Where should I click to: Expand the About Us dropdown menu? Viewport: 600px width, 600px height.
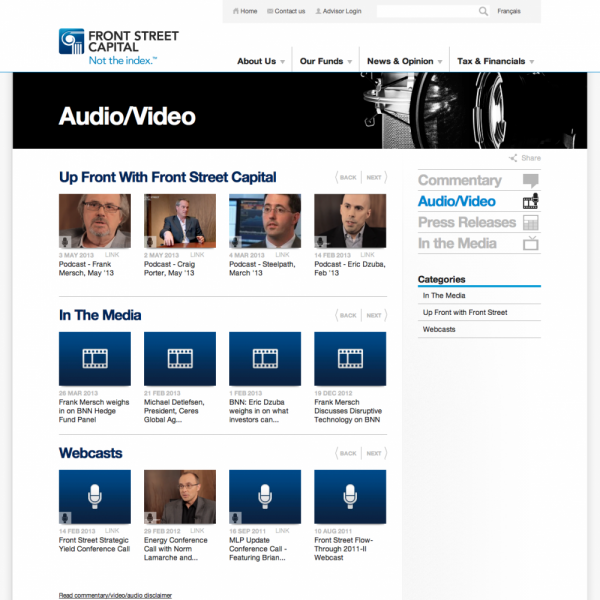coord(261,62)
